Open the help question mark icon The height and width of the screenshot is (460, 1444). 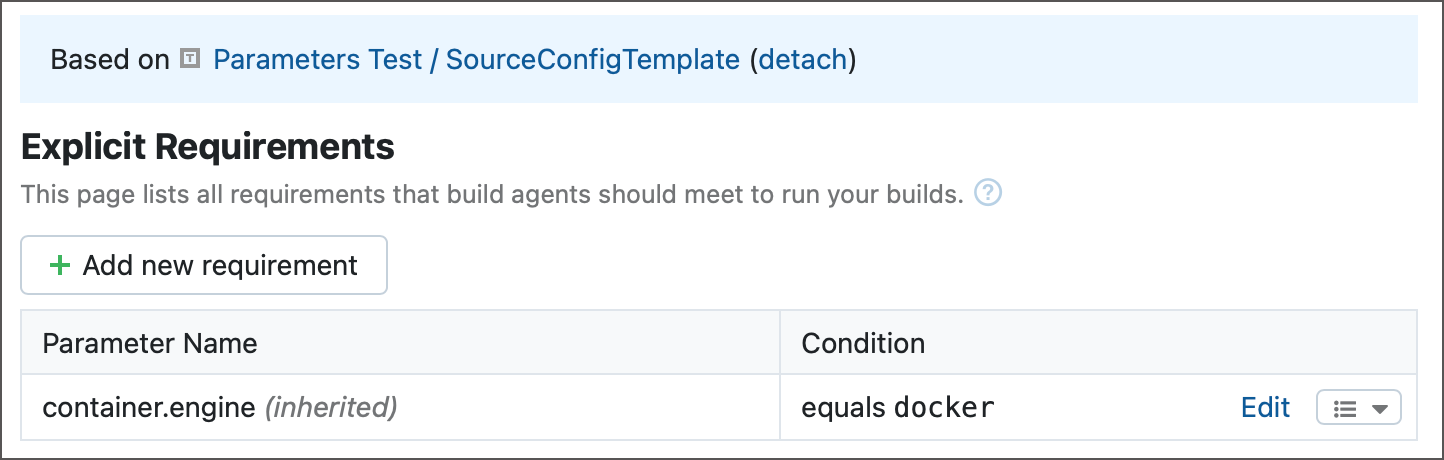pos(988,193)
